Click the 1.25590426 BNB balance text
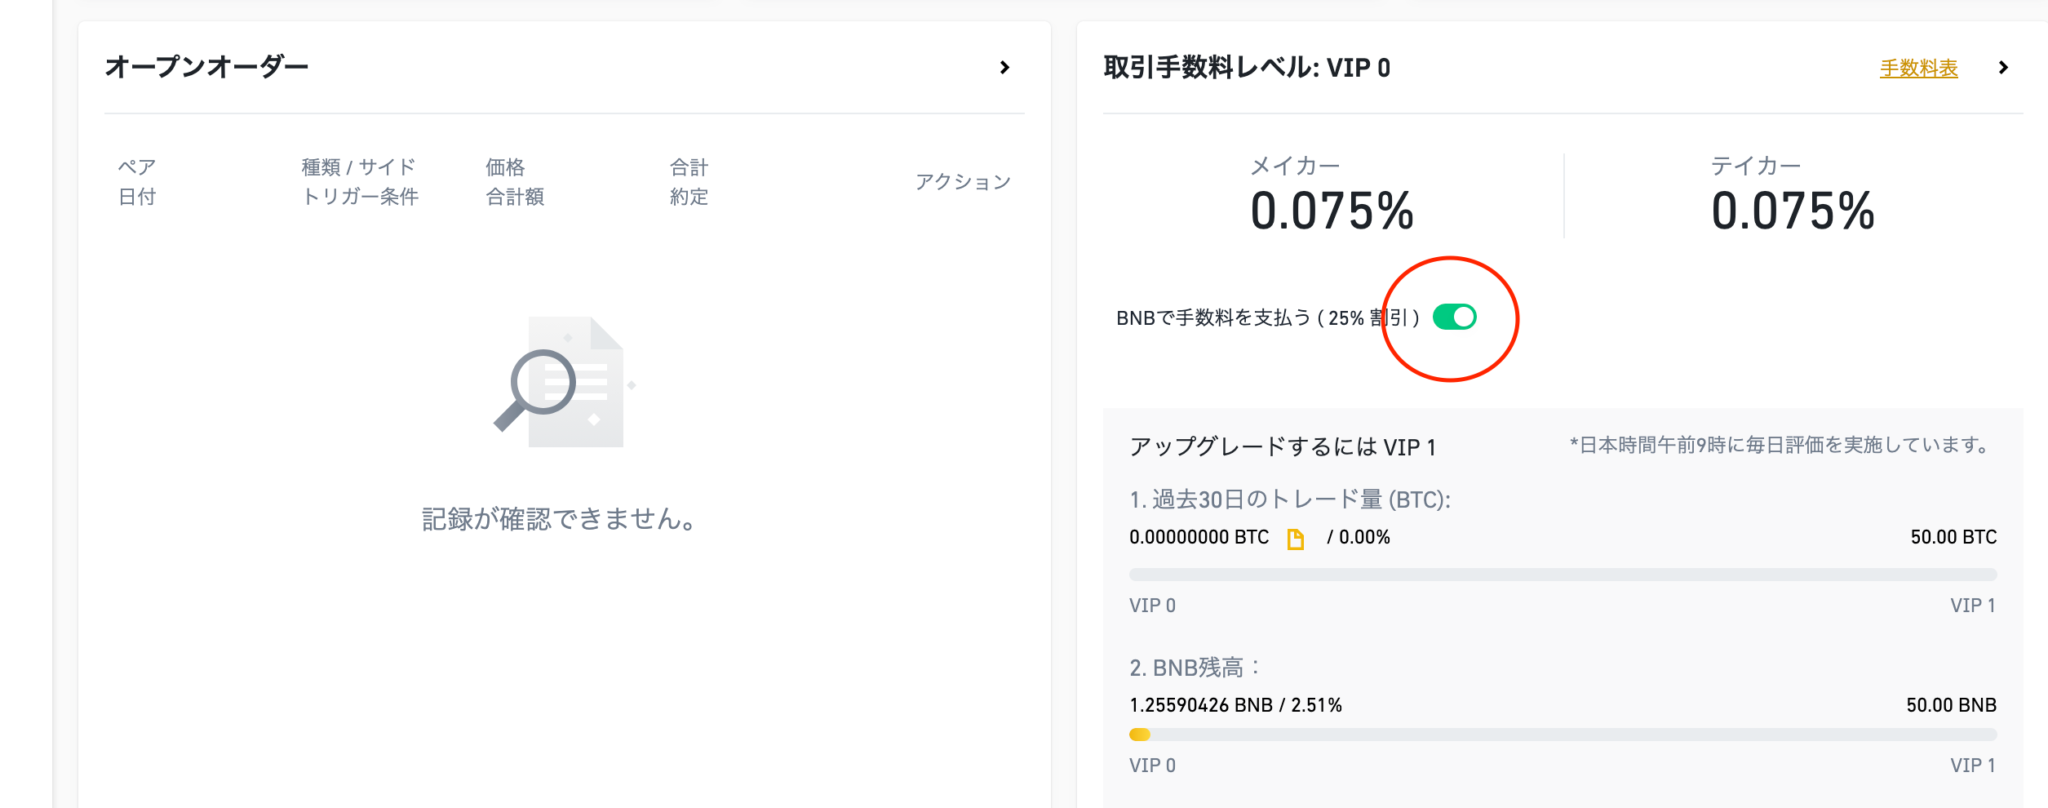Screen dimensions: 2048x808 point(1200,705)
